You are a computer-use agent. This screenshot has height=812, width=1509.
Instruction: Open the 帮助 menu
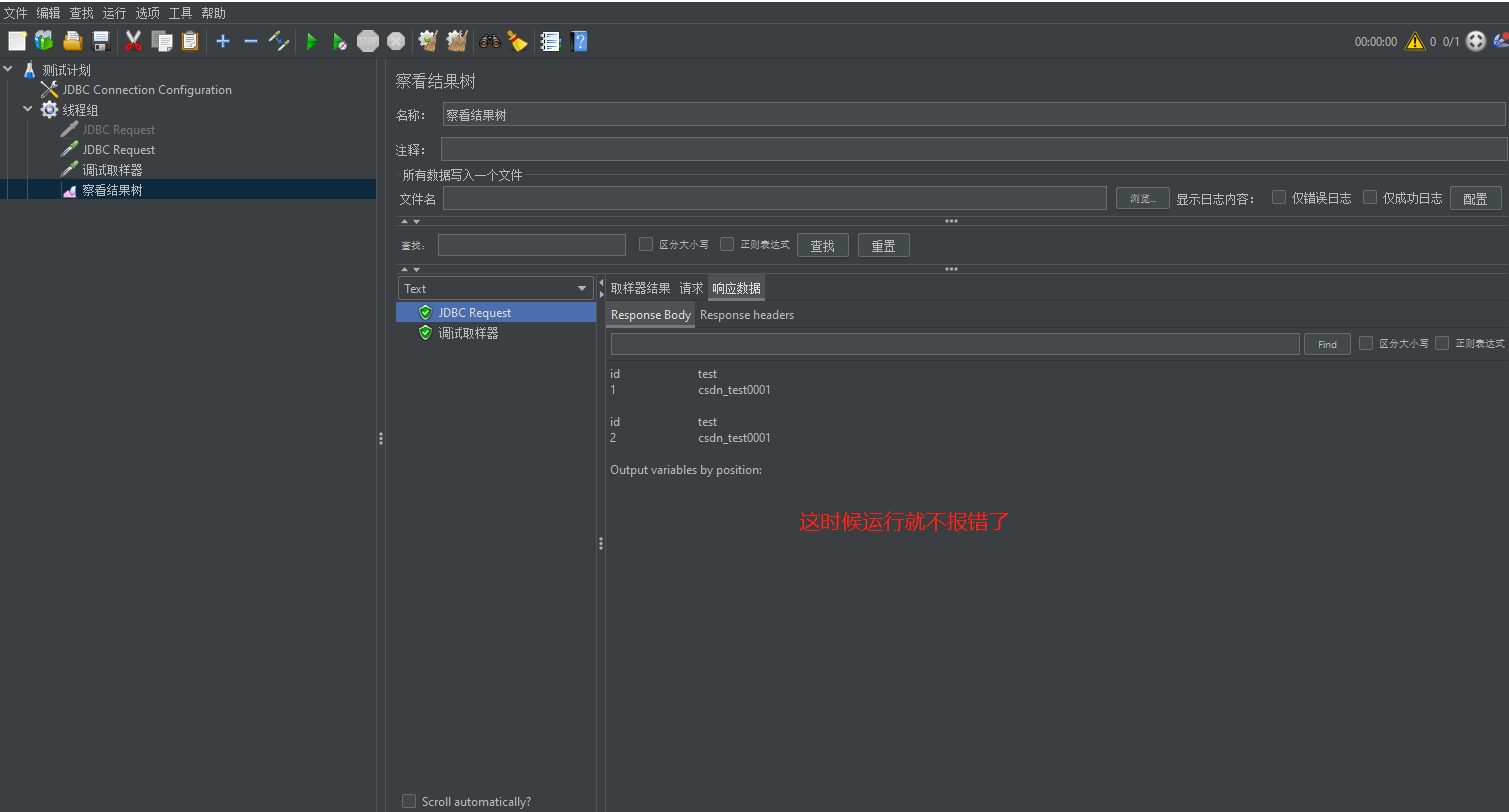tap(213, 13)
